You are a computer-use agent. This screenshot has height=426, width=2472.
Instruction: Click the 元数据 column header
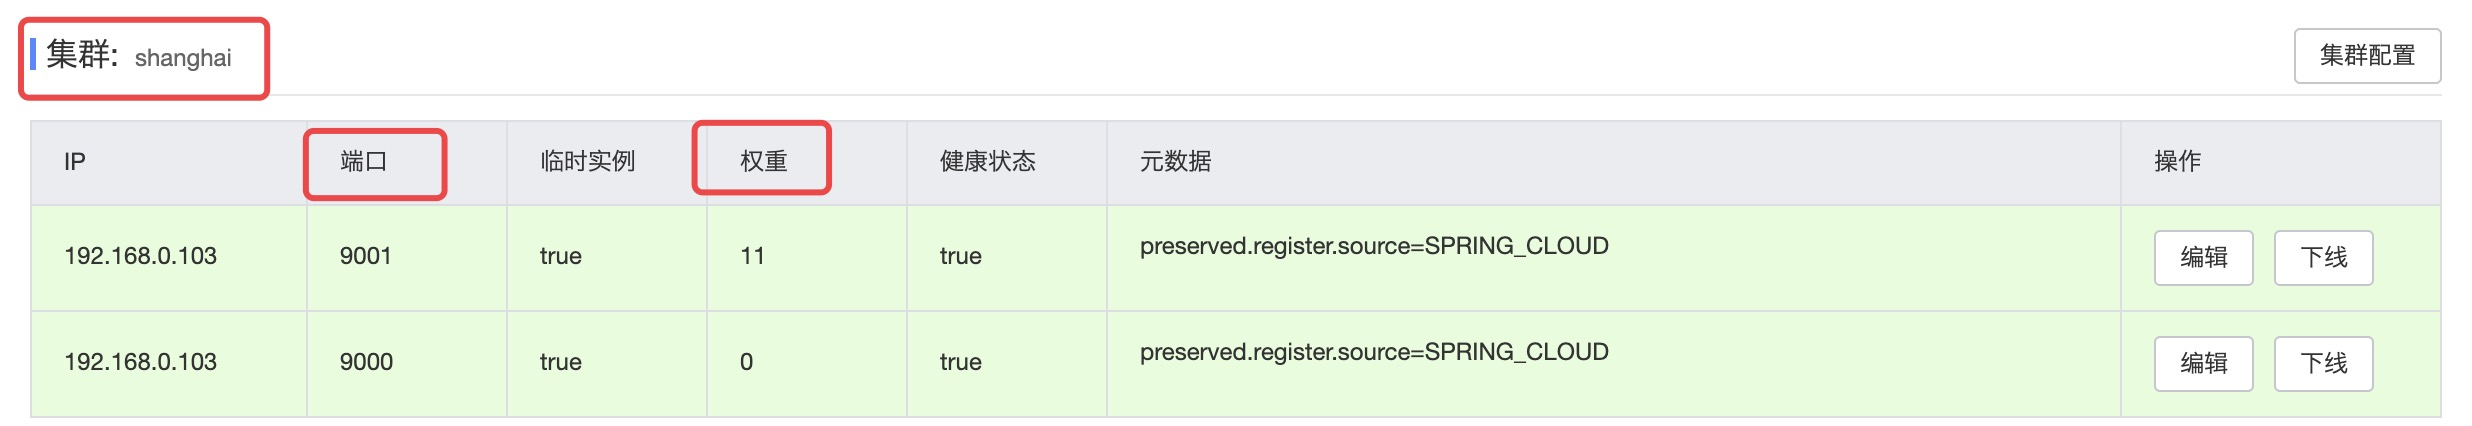click(1175, 162)
